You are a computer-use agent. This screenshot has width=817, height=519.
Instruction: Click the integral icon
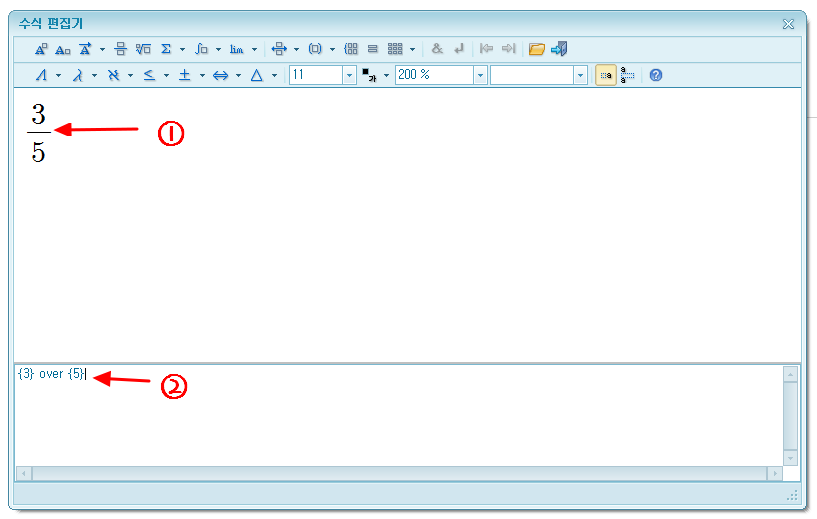[201, 50]
